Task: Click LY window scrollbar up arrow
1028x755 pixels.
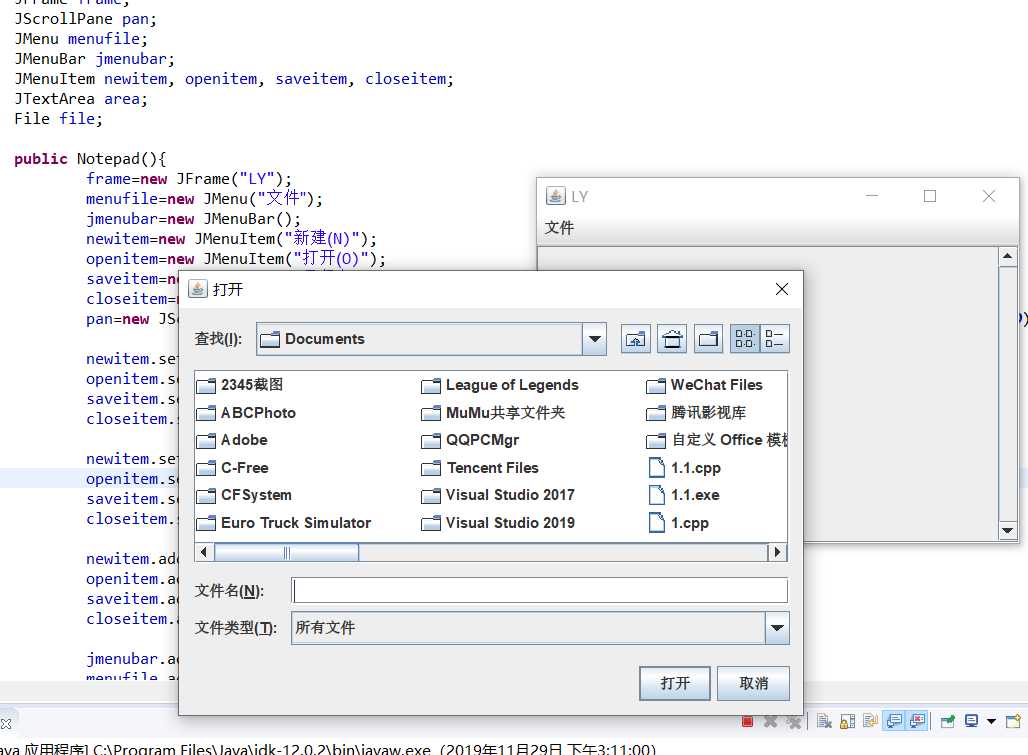Action: pos(1008,256)
